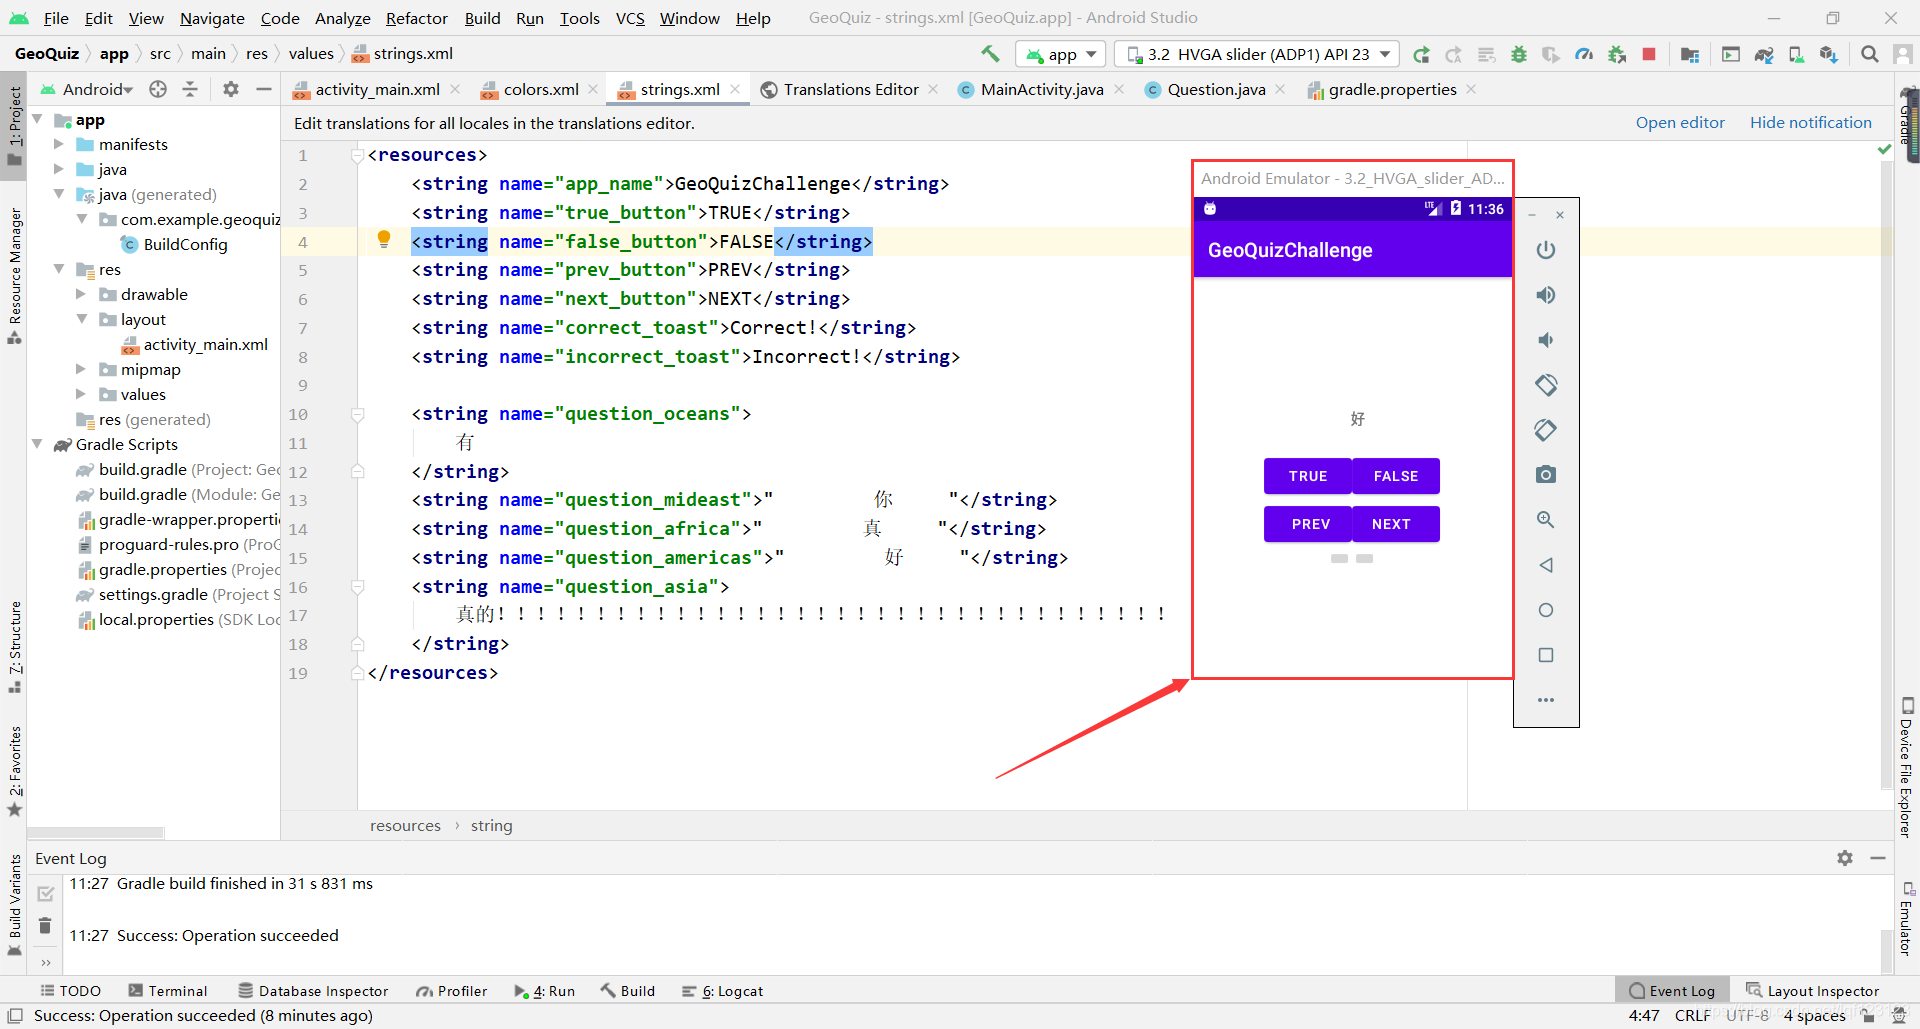Open the VCS menu
Screen dimensions: 1920x1029
coord(630,18)
